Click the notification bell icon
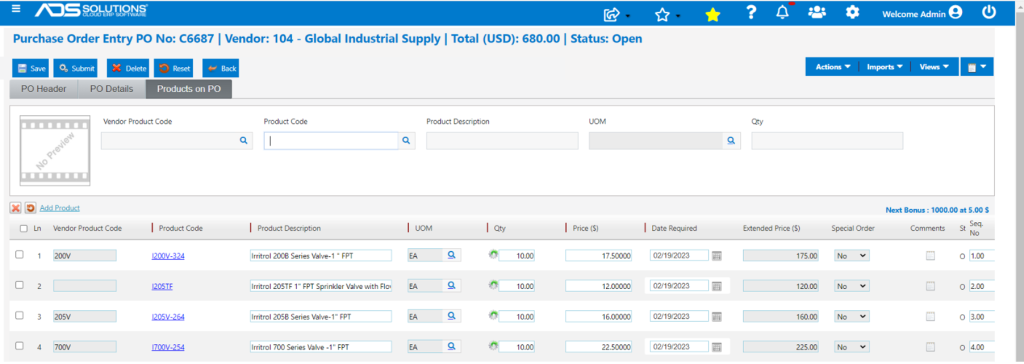Image resolution: width=1024 pixels, height=364 pixels. pyautogui.click(x=782, y=12)
